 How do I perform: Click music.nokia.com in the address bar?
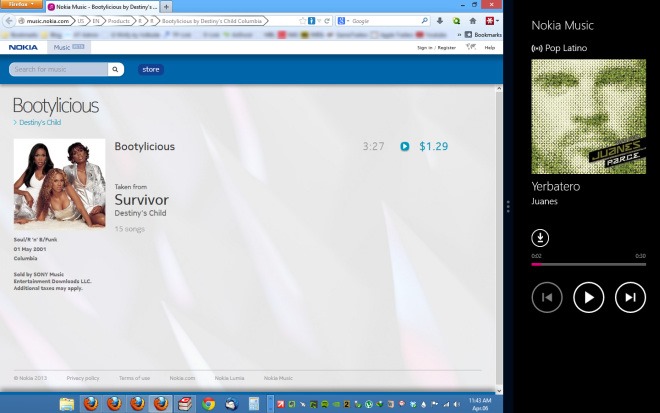click(x=48, y=21)
